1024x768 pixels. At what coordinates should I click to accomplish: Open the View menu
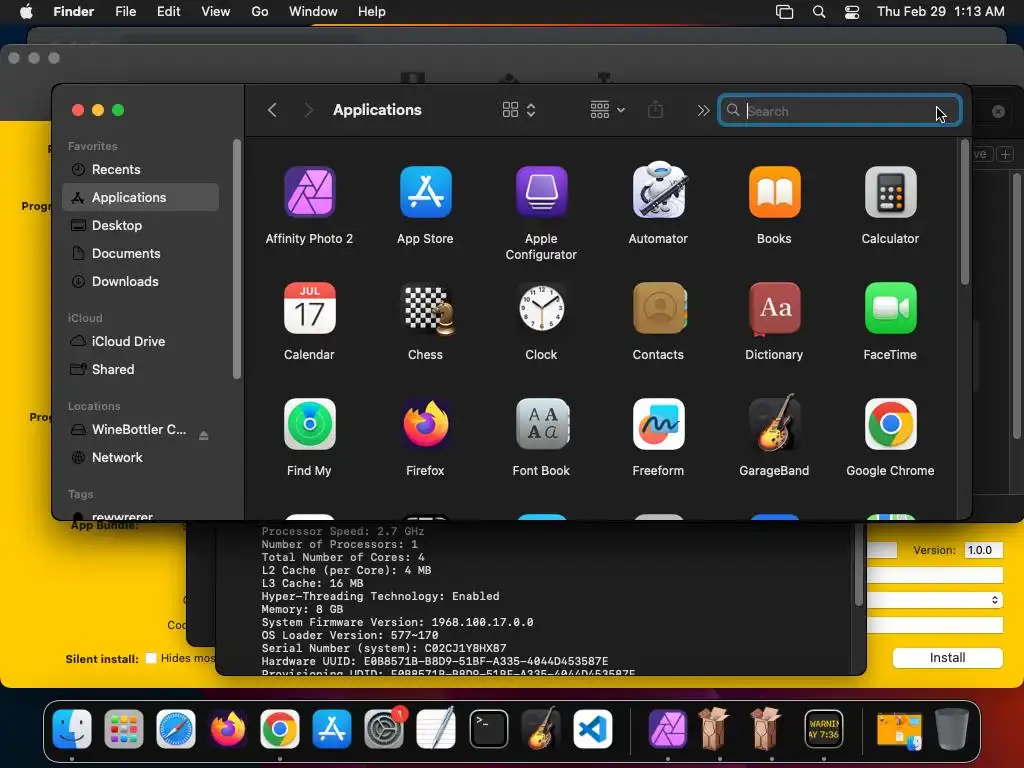point(216,12)
